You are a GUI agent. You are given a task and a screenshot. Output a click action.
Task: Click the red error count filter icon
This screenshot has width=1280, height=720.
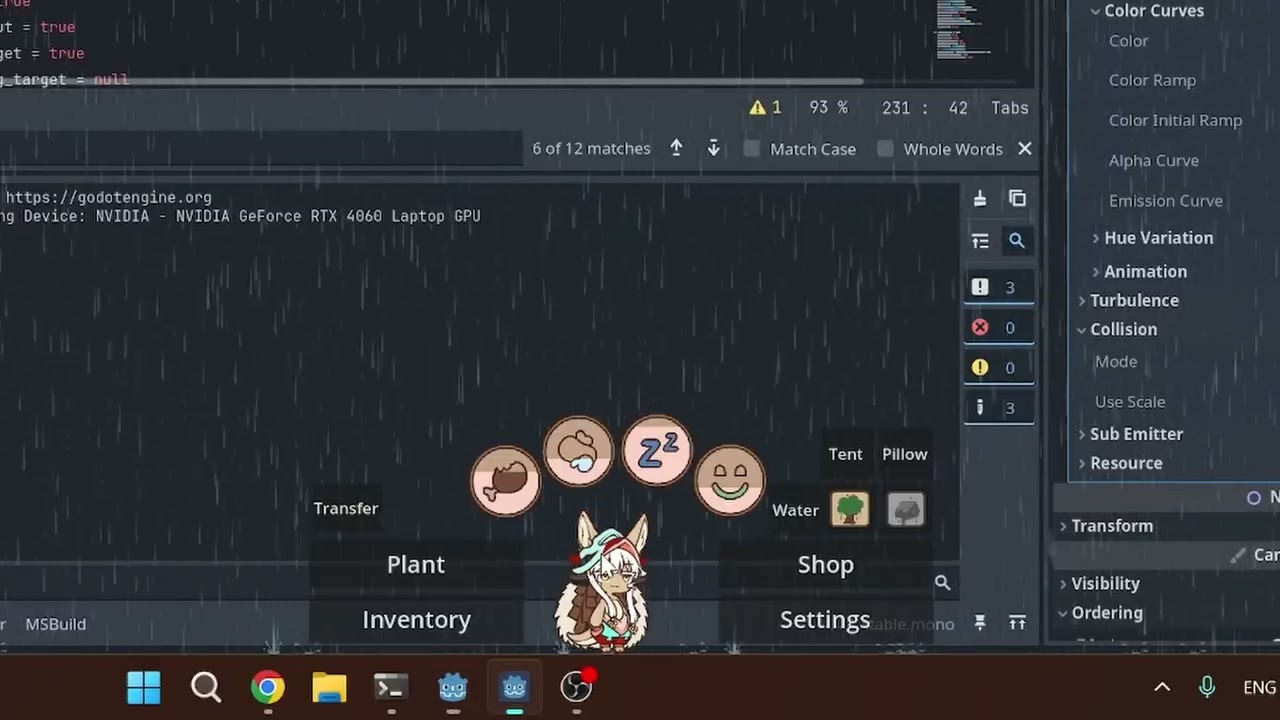coord(980,327)
